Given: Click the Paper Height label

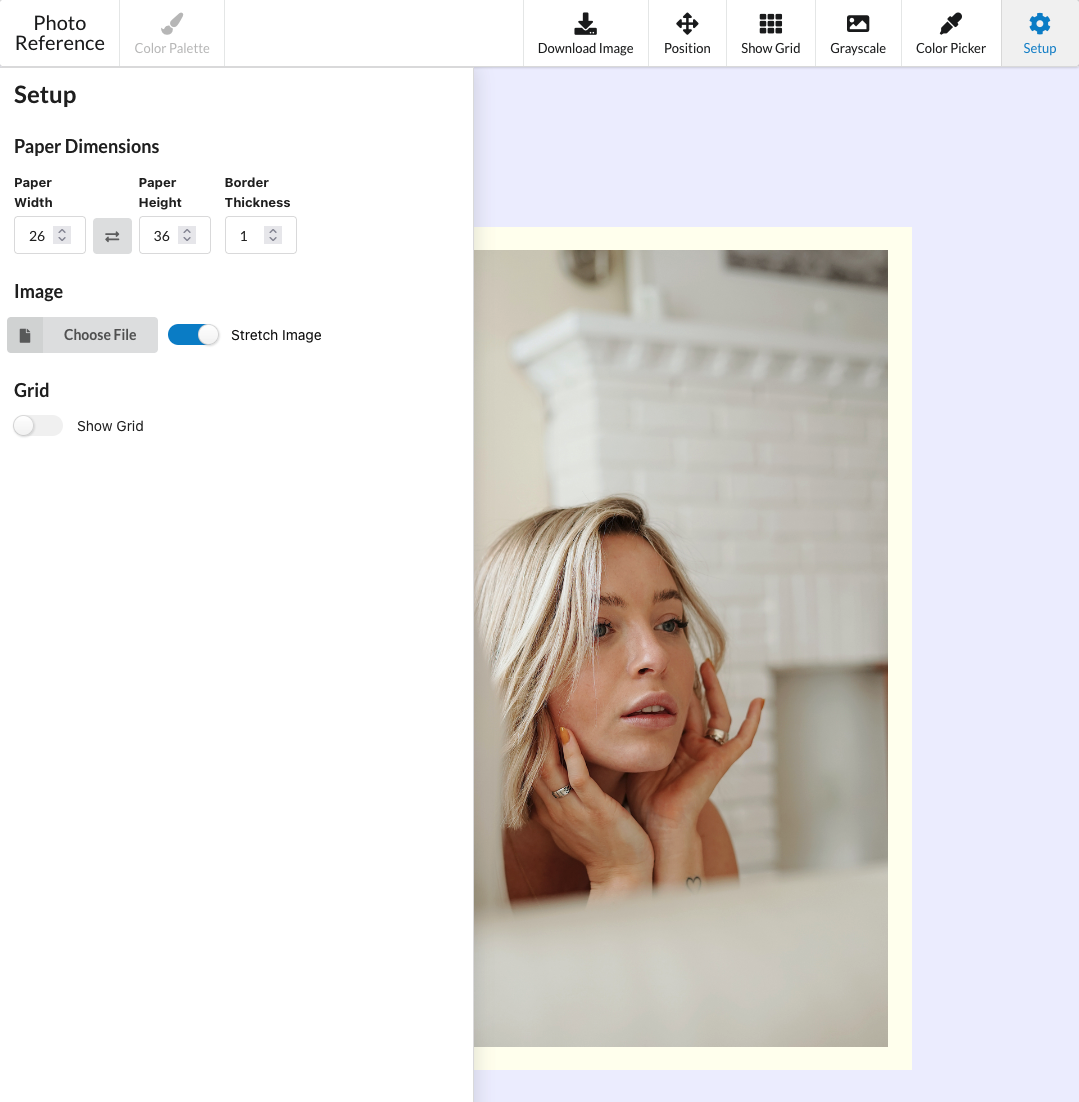Looking at the screenshot, I should (x=160, y=193).
